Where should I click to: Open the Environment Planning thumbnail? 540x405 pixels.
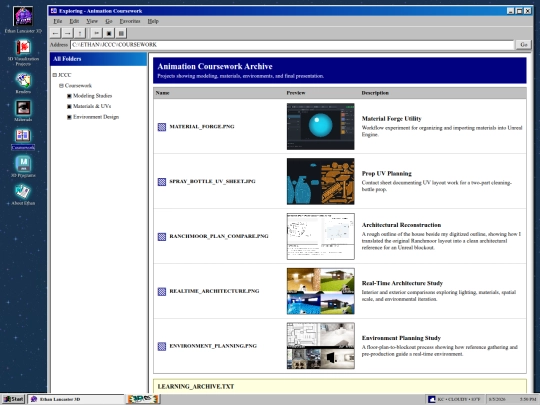(321, 346)
